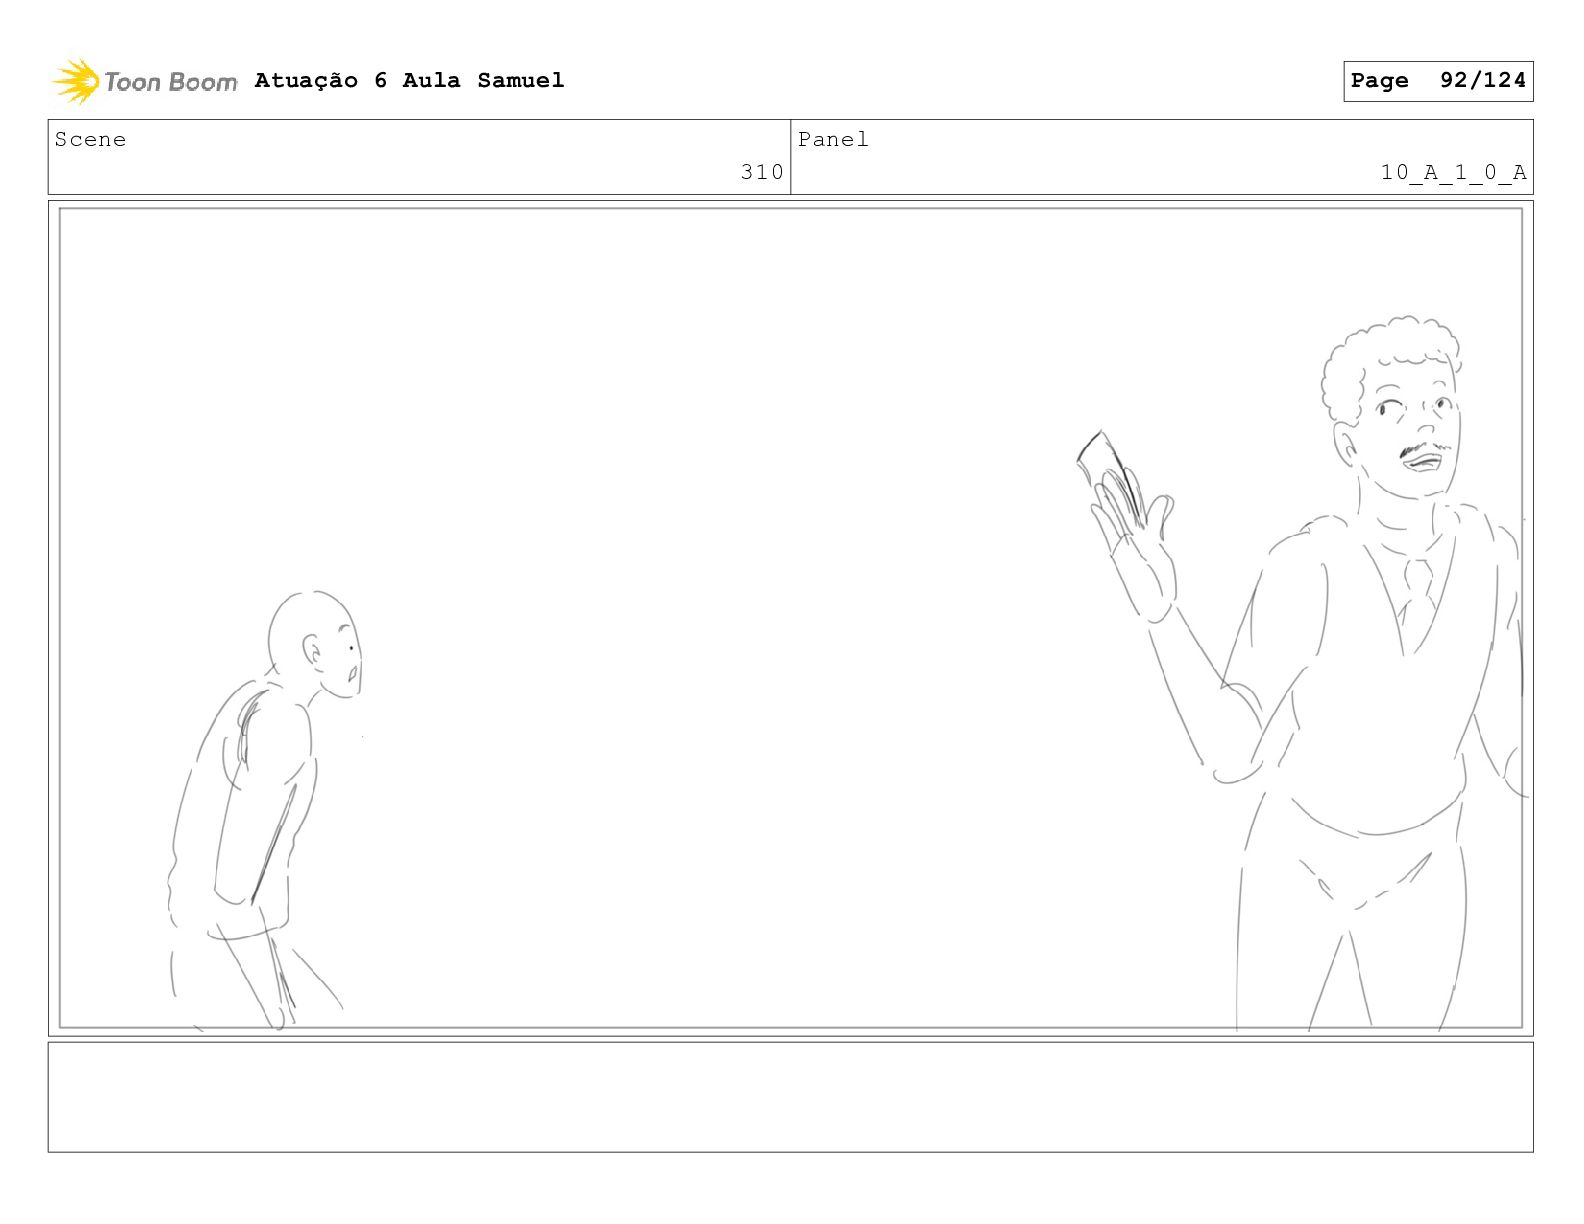Click the Toon Boom logo
The image size is (1584, 1224).
click(144, 81)
